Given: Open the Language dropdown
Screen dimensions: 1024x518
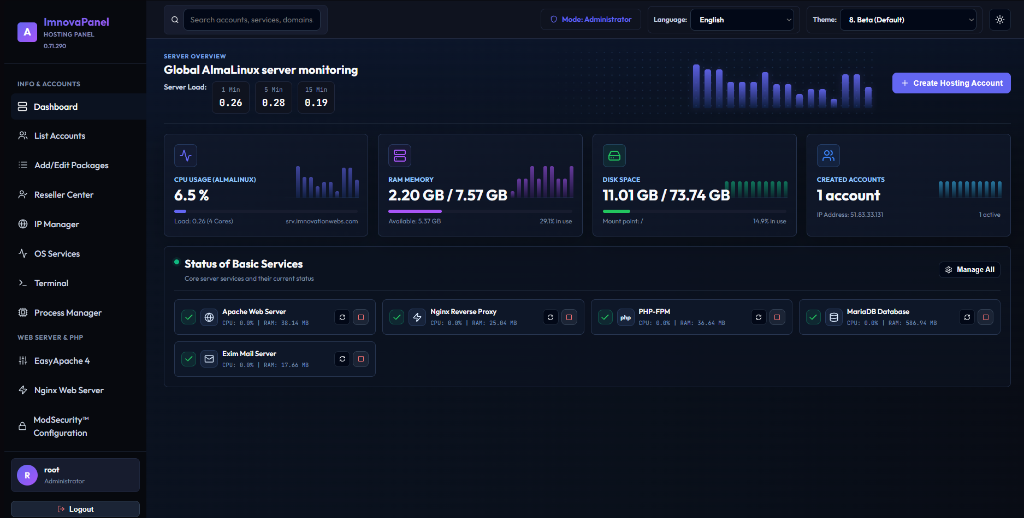Looking at the screenshot, I should pos(742,20).
